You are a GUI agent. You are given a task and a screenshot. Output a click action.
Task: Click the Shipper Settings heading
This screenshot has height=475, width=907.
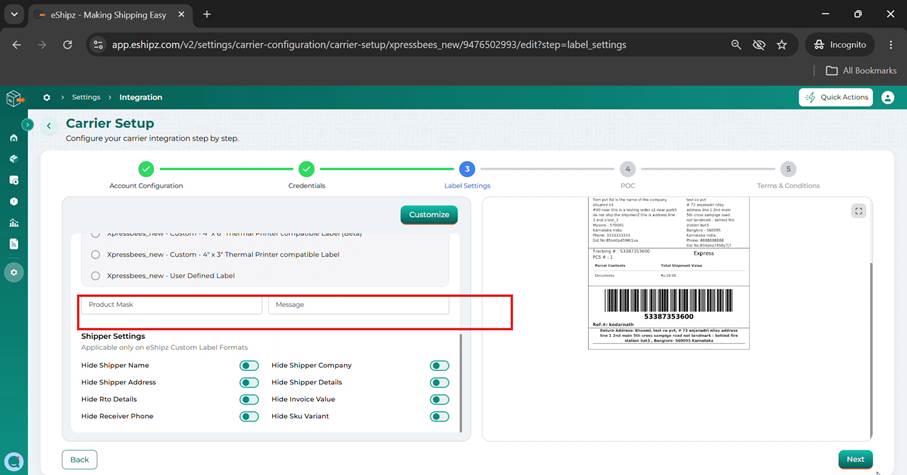[x=113, y=336]
